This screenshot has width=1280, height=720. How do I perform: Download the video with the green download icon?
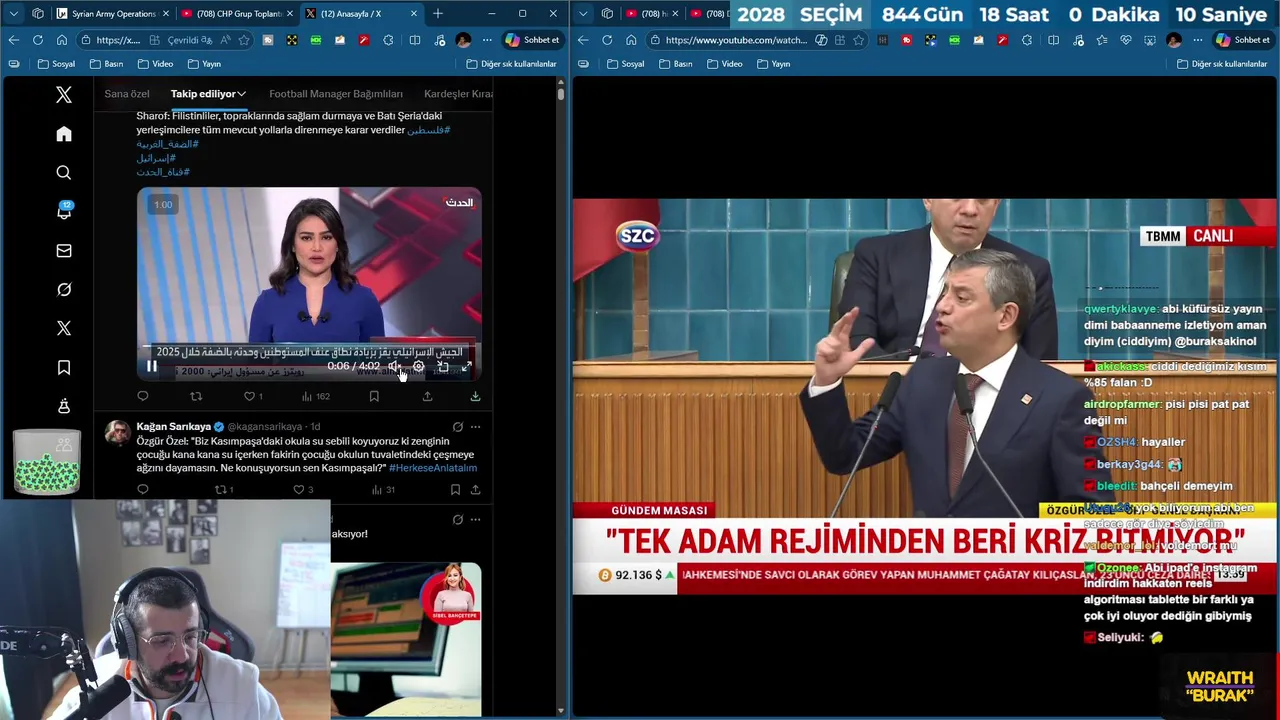click(475, 396)
